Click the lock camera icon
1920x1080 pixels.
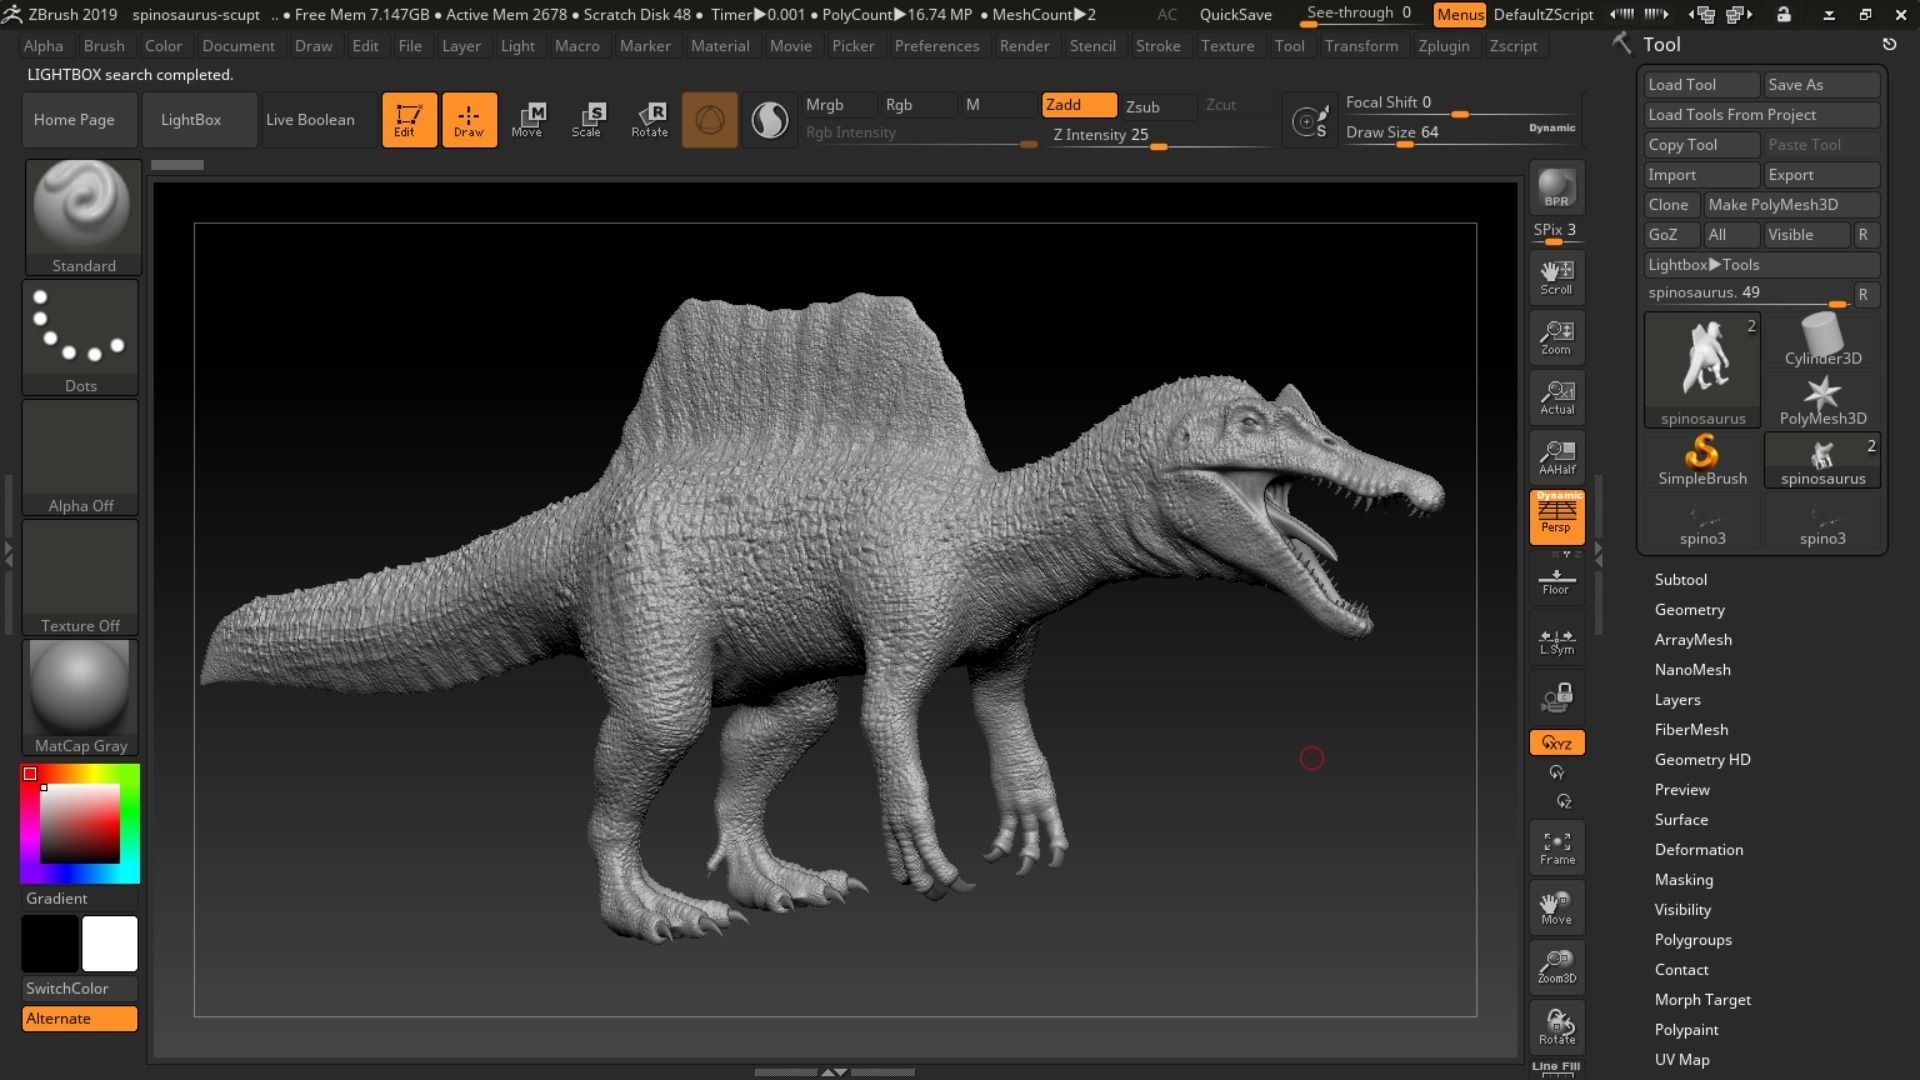click(1557, 697)
